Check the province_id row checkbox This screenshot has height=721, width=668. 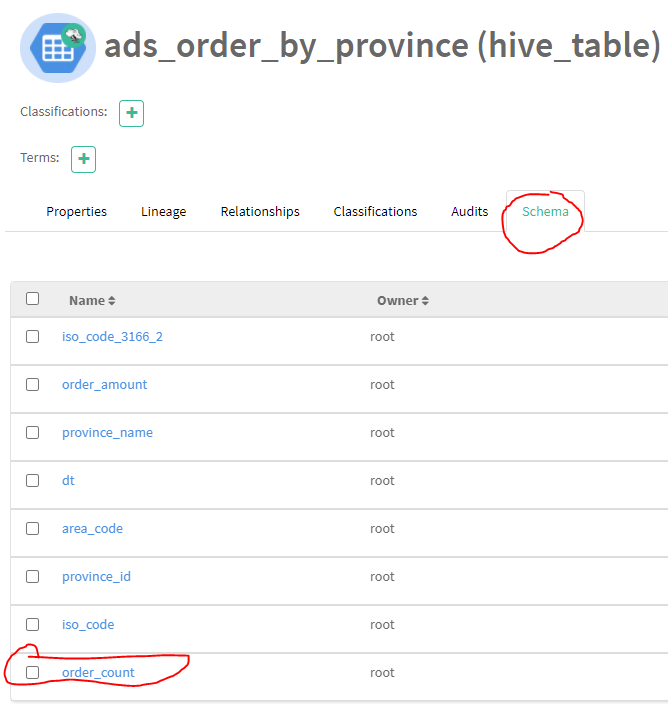pos(33,577)
